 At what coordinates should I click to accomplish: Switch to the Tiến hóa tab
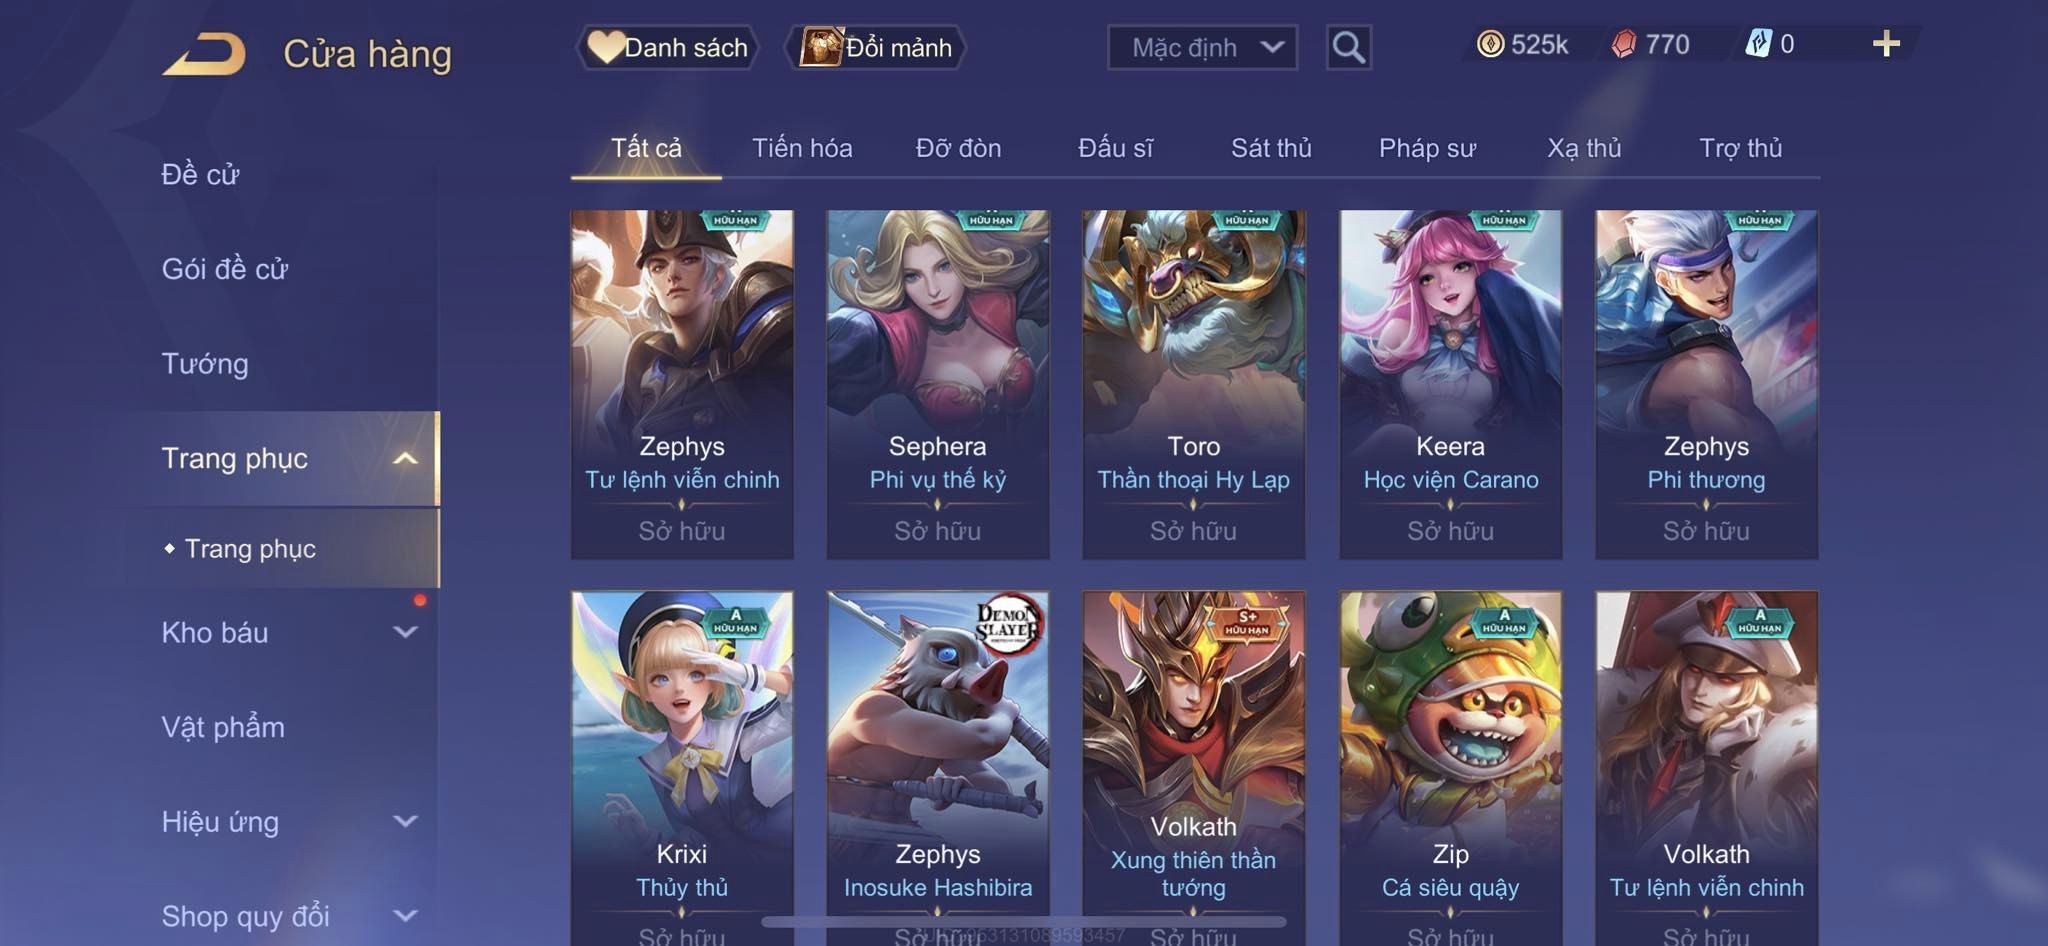802,148
